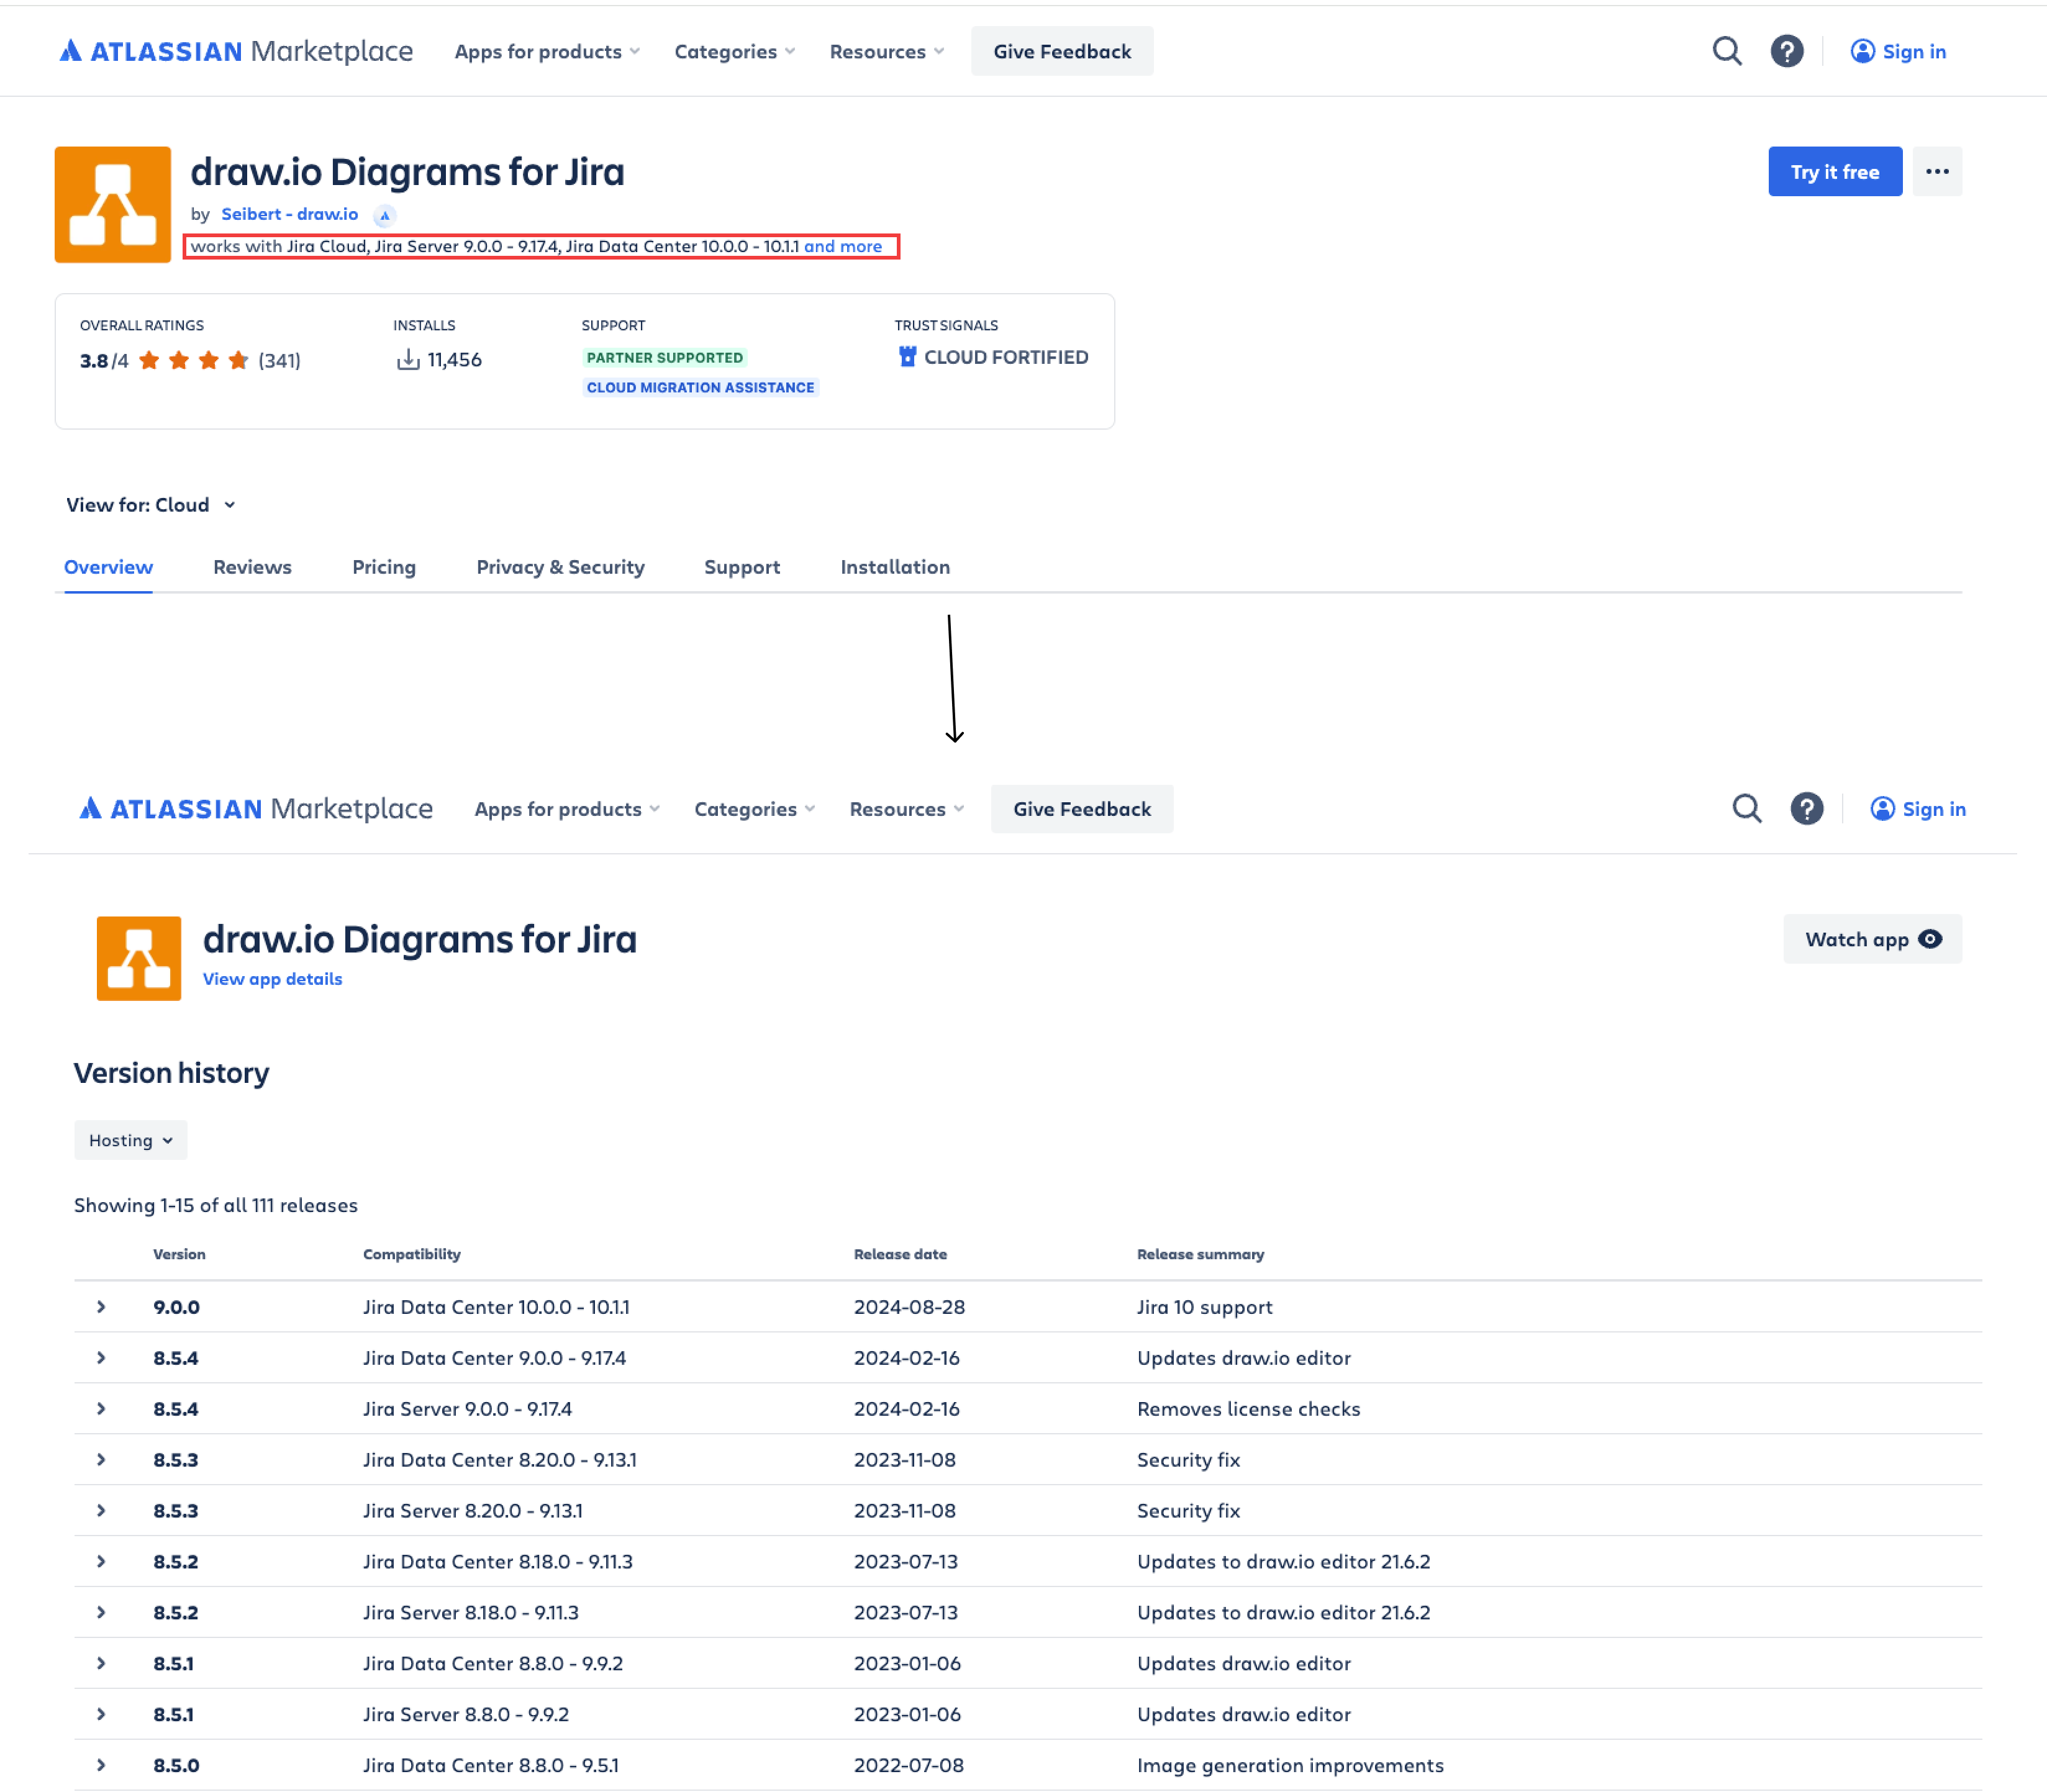Screen dimensions: 2047x1792
Task: Click the Try it free button
Action: (1835, 171)
